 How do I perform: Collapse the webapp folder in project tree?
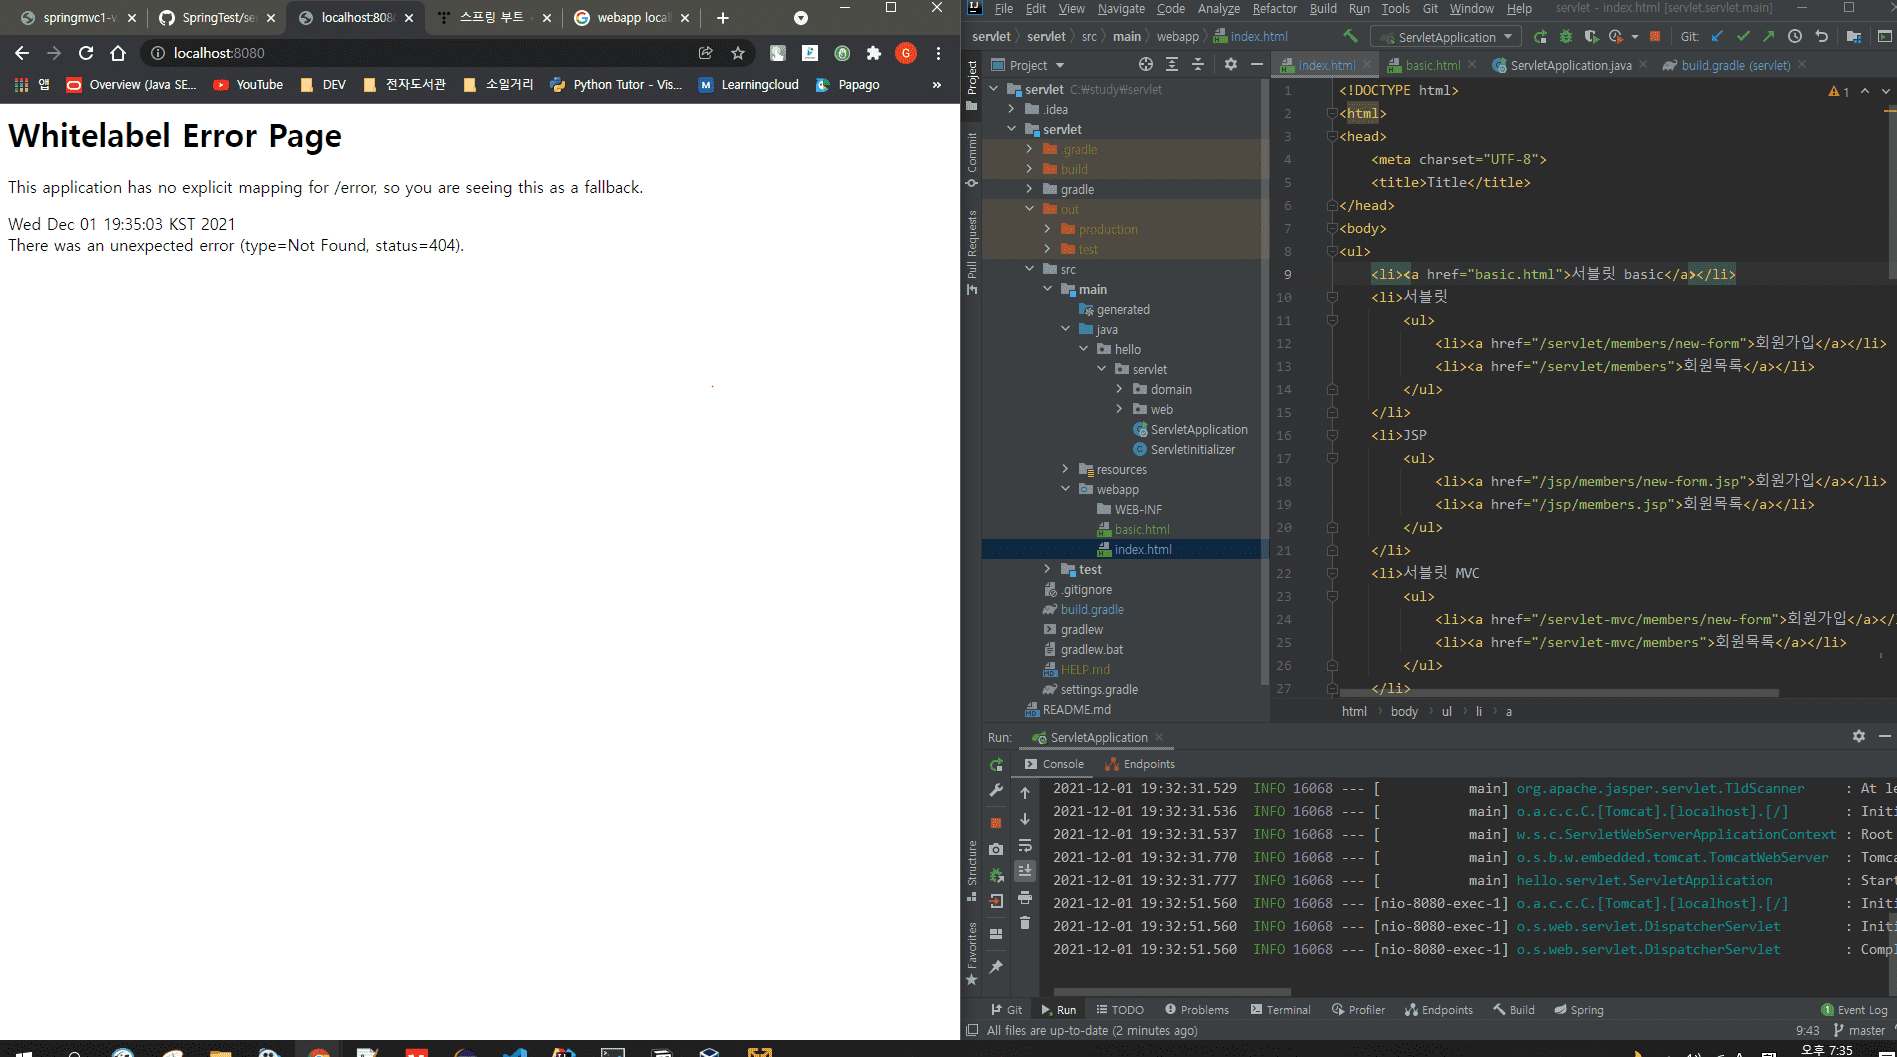coord(1066,489)
